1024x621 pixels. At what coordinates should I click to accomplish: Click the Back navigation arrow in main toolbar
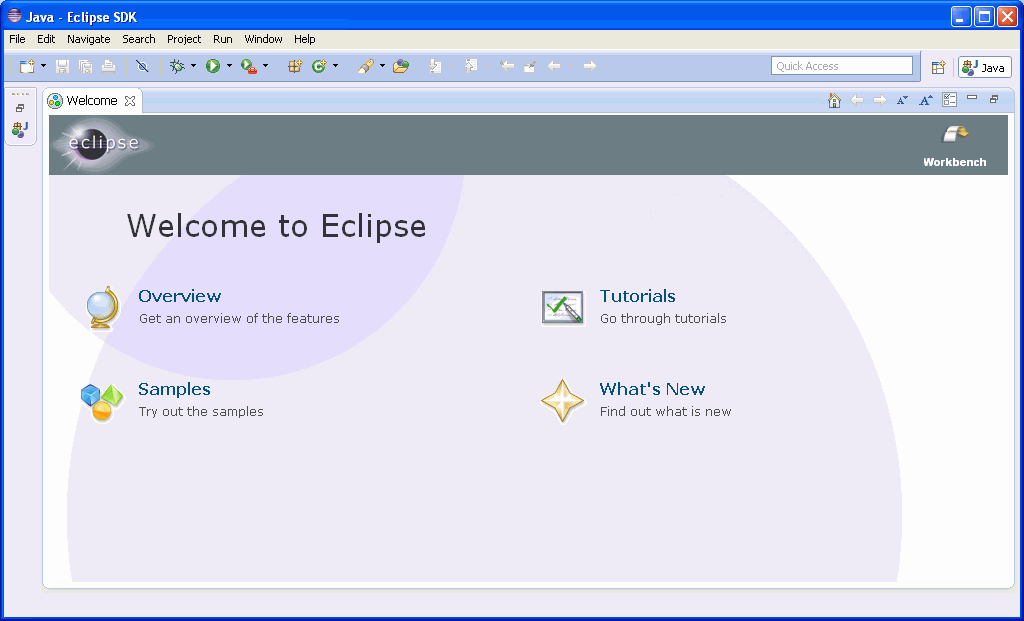(554, 66)
